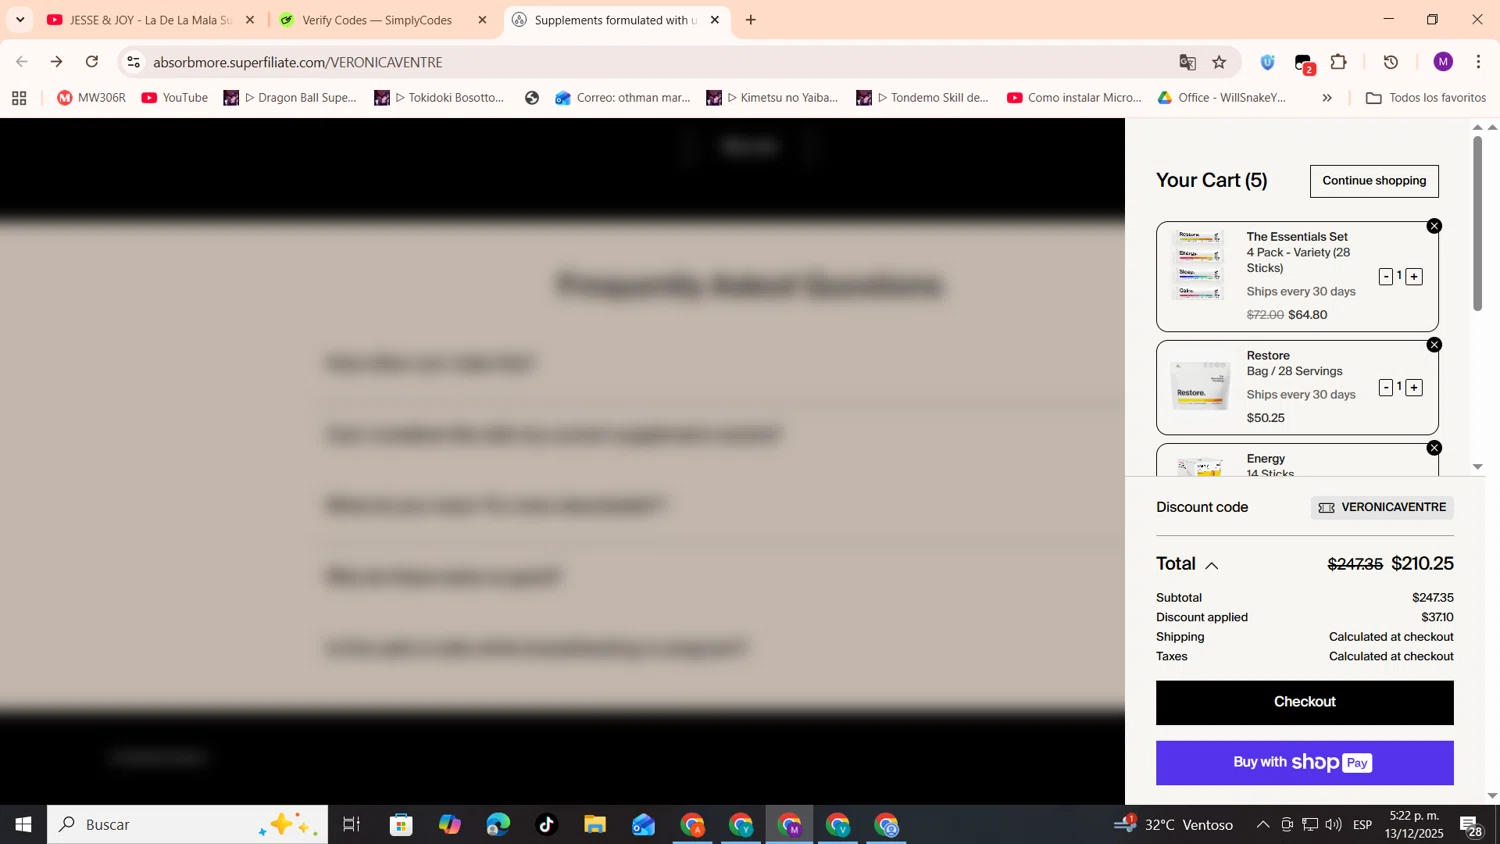Open Copilot from taskbar
This screenshot has width=1500, height=844.
point(450,825)
